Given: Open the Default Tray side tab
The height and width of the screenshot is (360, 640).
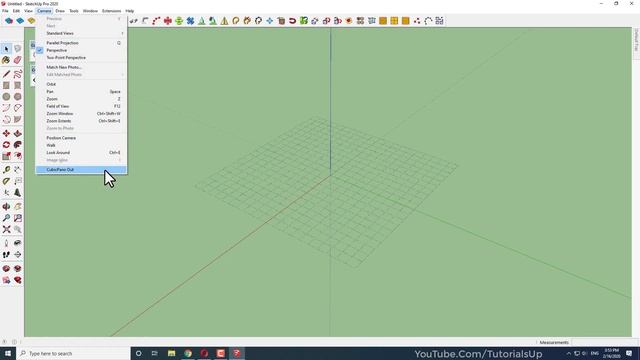Looking at the screenshot, I should pos(636,40).
